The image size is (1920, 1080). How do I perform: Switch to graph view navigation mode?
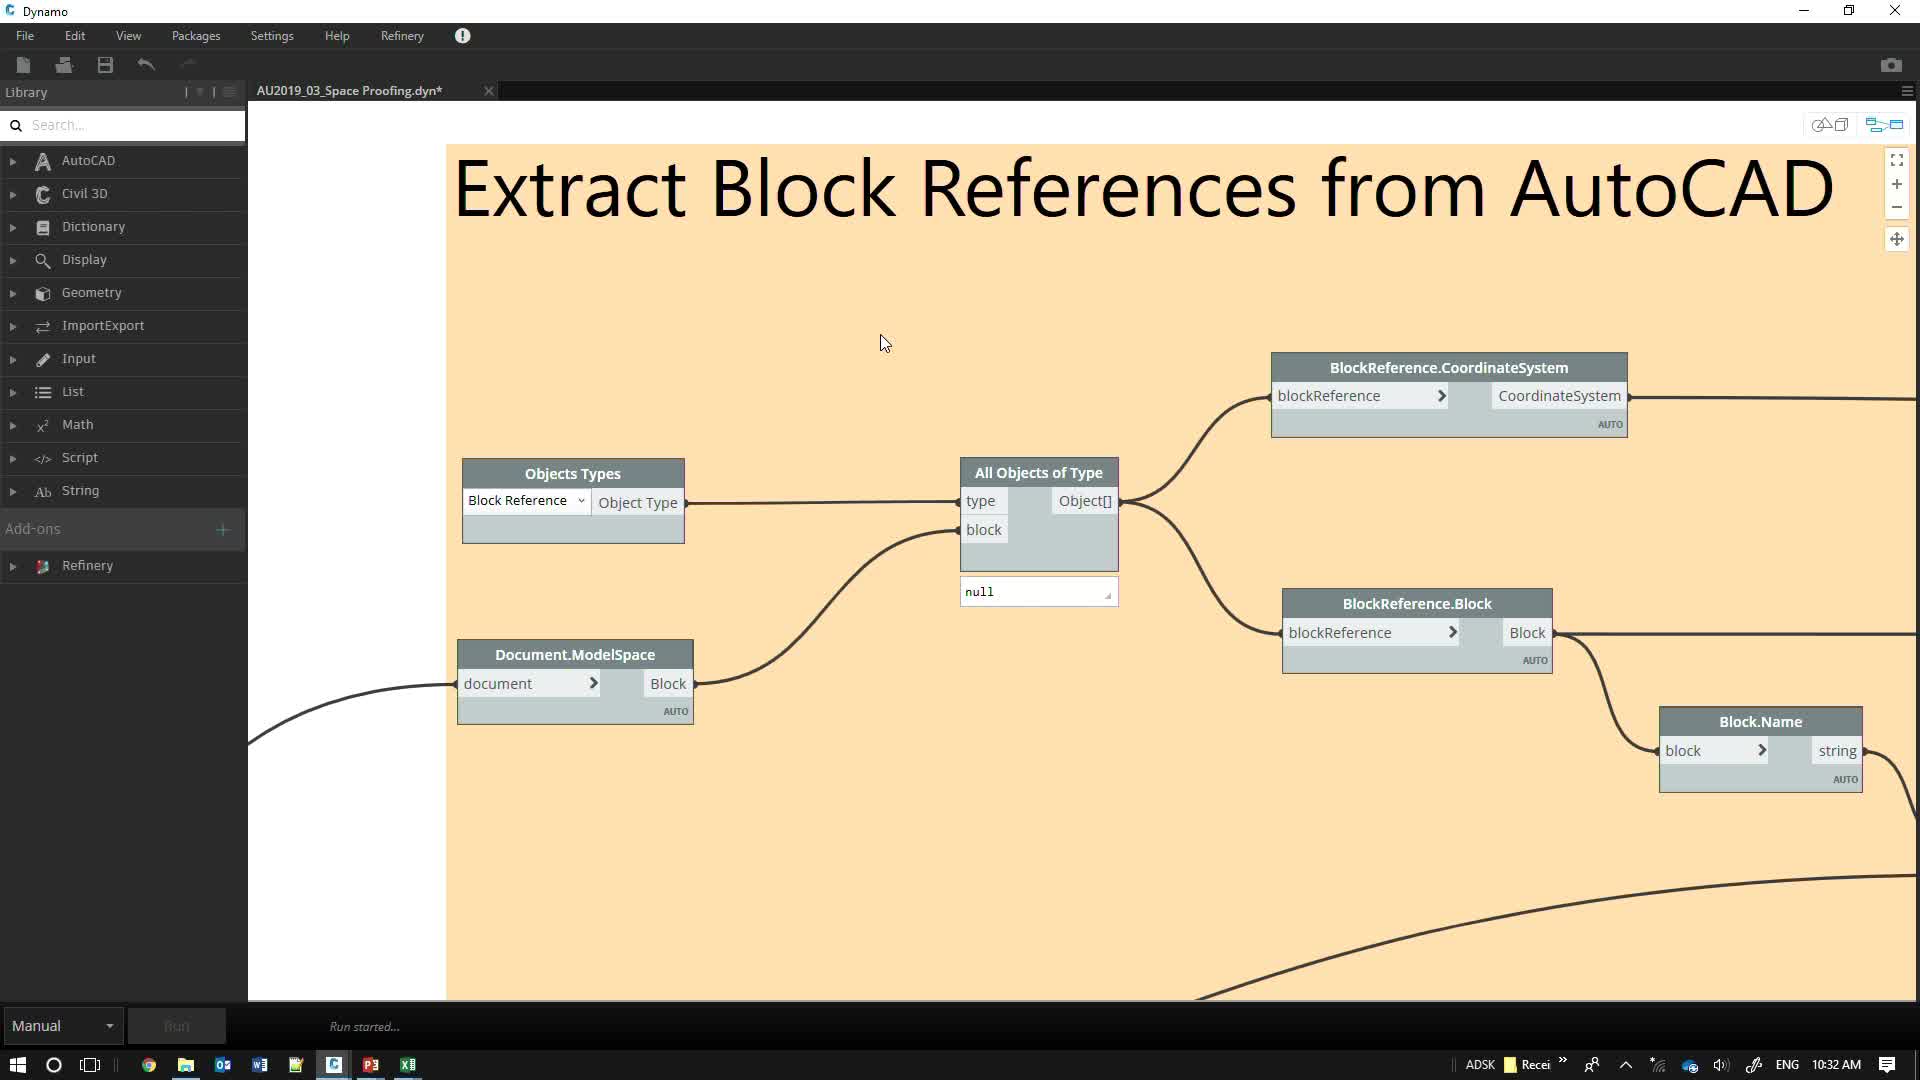(x=1884, y=125)
